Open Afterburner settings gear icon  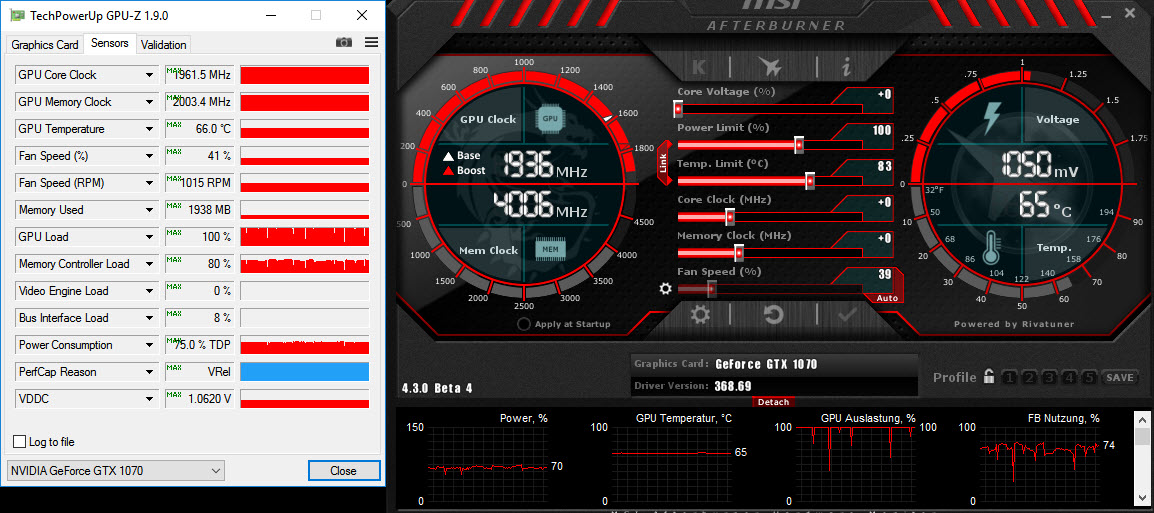coord(700,315)
